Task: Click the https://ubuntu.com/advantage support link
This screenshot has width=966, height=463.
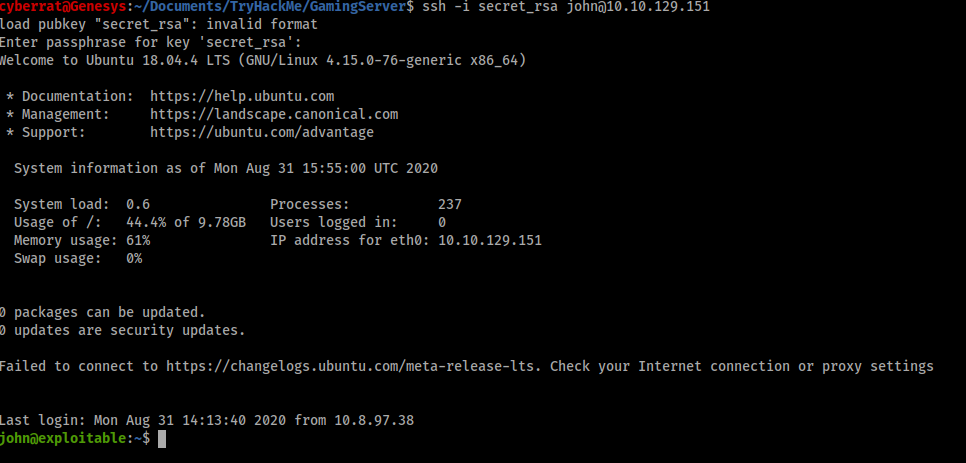Action: point(262,132)
